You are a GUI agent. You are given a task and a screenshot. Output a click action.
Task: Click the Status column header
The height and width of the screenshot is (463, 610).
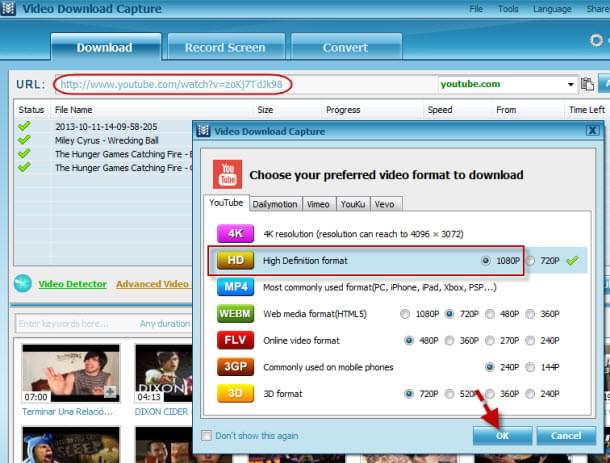[x=31, y=110]
